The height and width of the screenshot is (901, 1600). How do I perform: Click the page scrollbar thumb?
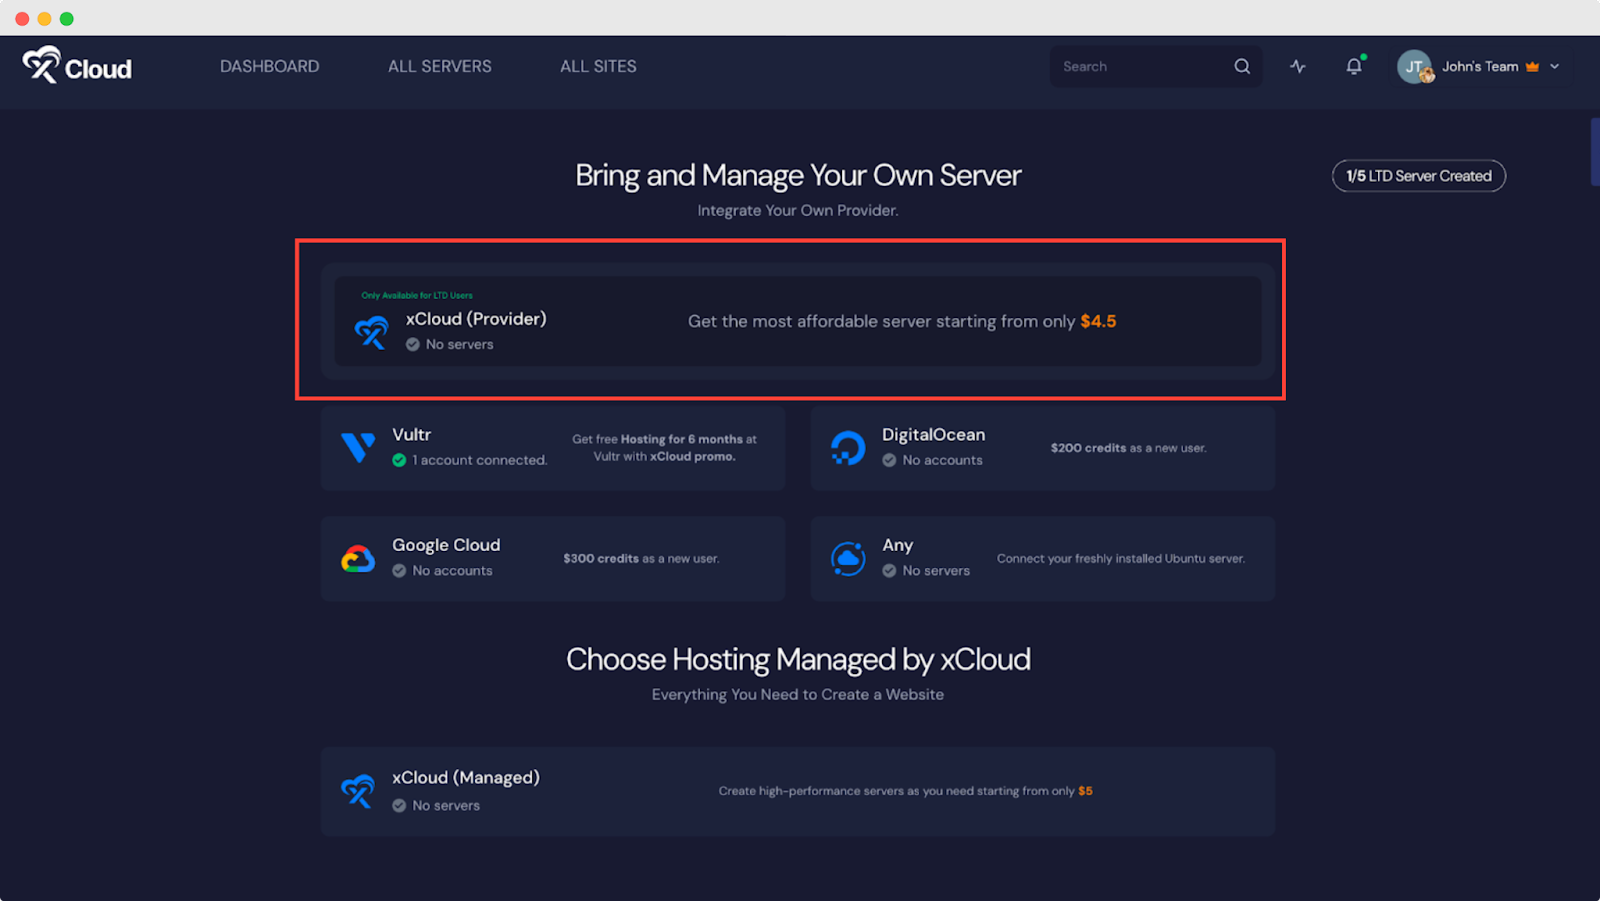tap(1595, 152)
